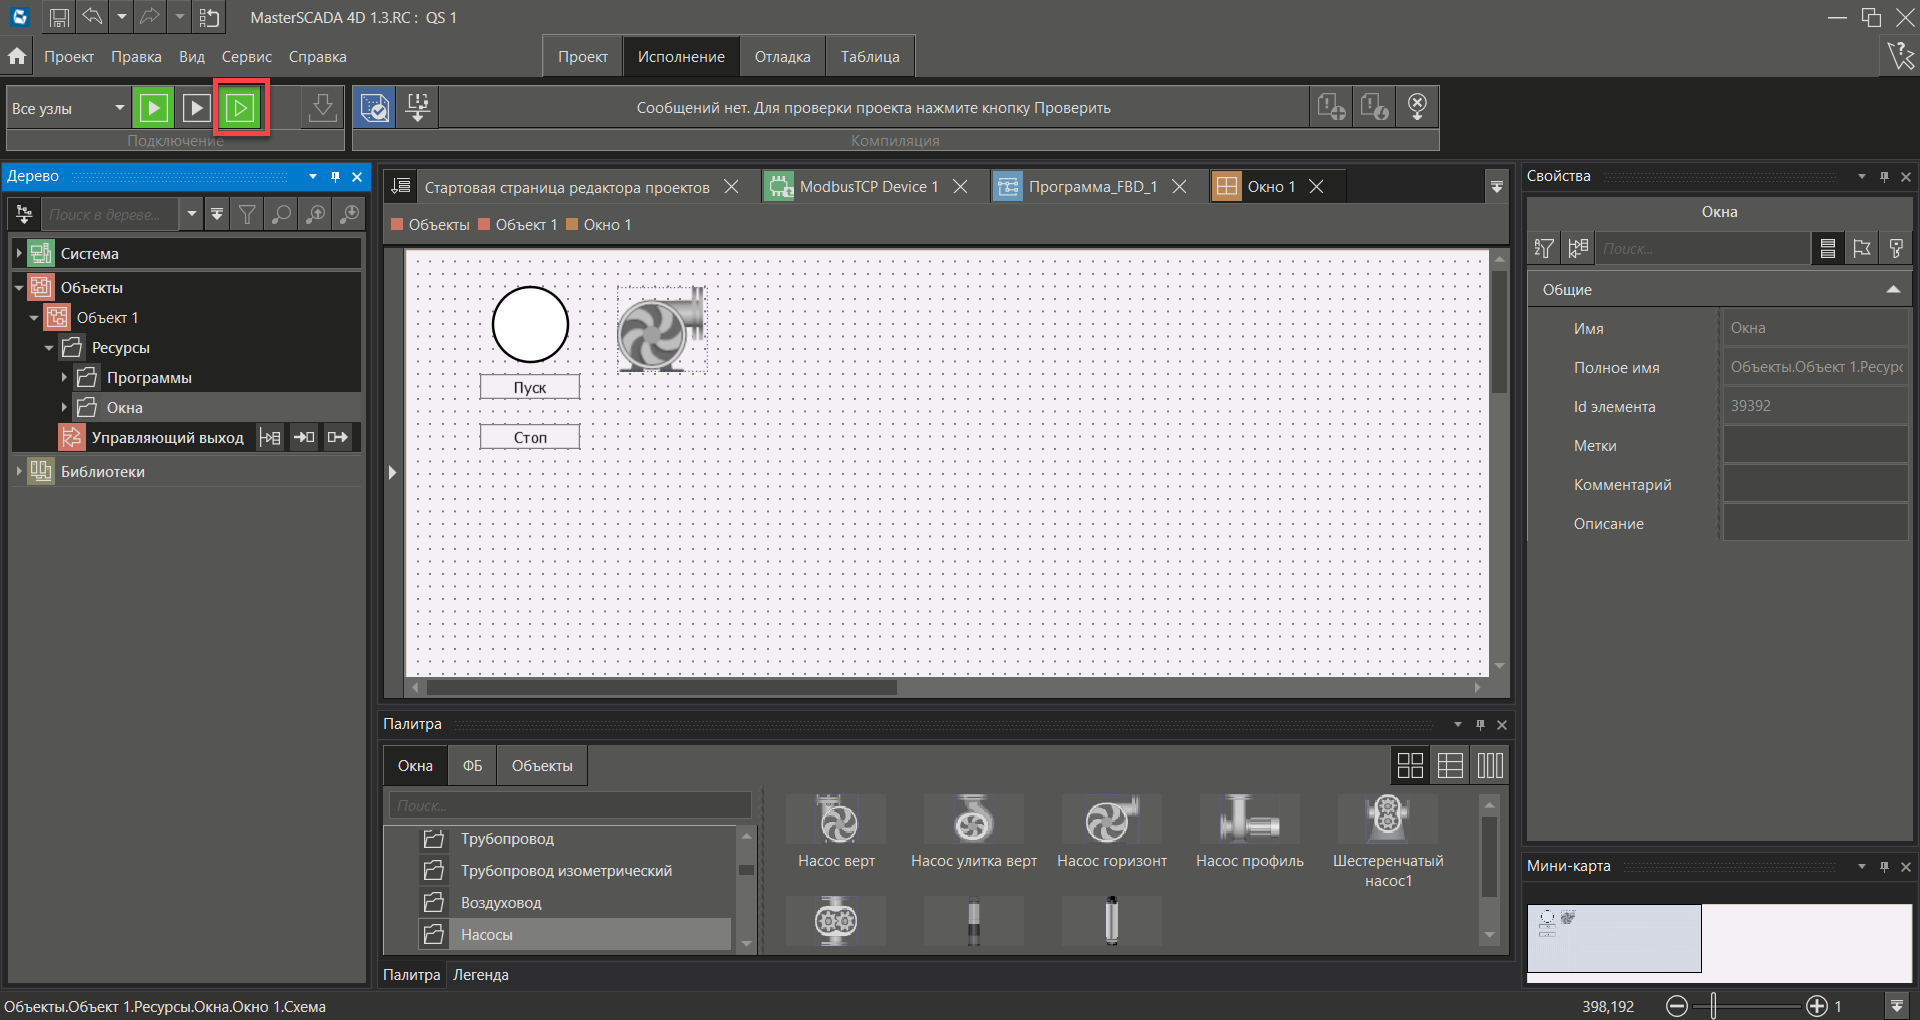
Task: Click the download-to-device arrow icon
Action: [322, 108]
